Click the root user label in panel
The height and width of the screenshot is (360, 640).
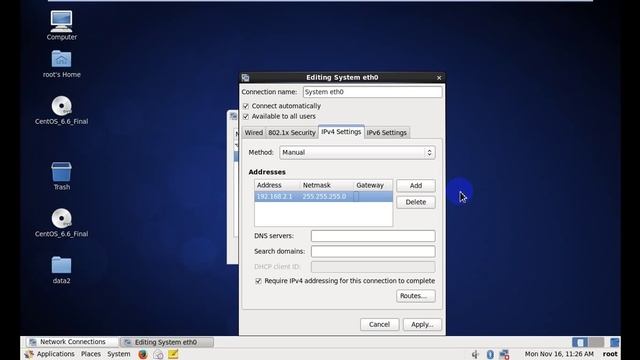[x=610, y=354]
